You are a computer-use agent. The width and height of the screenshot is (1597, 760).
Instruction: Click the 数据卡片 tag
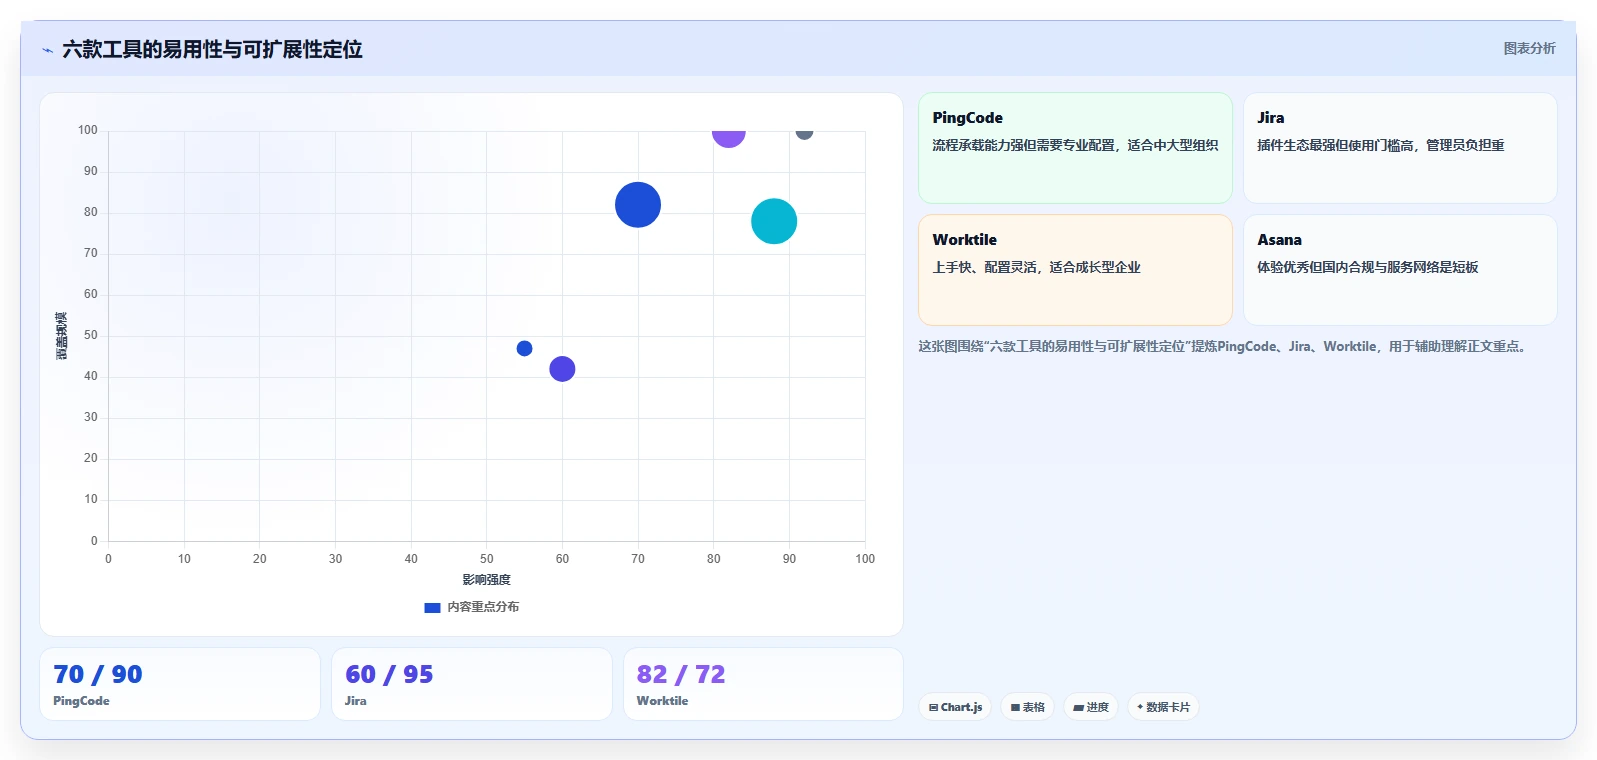coord(1163,707)
